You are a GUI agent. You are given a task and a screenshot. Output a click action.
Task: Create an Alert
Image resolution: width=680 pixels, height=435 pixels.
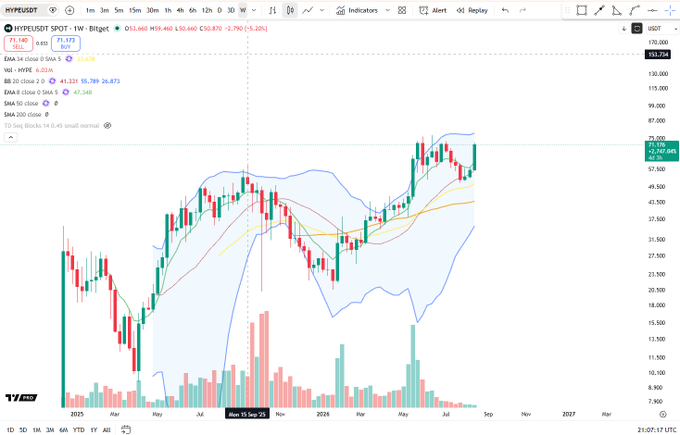click(x=433, y=10)
